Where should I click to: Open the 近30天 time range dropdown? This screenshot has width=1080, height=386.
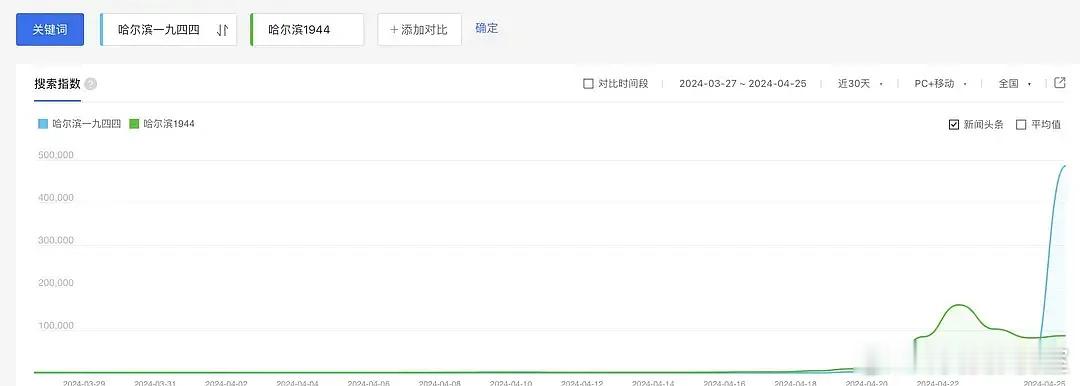[x=860, y=83]
